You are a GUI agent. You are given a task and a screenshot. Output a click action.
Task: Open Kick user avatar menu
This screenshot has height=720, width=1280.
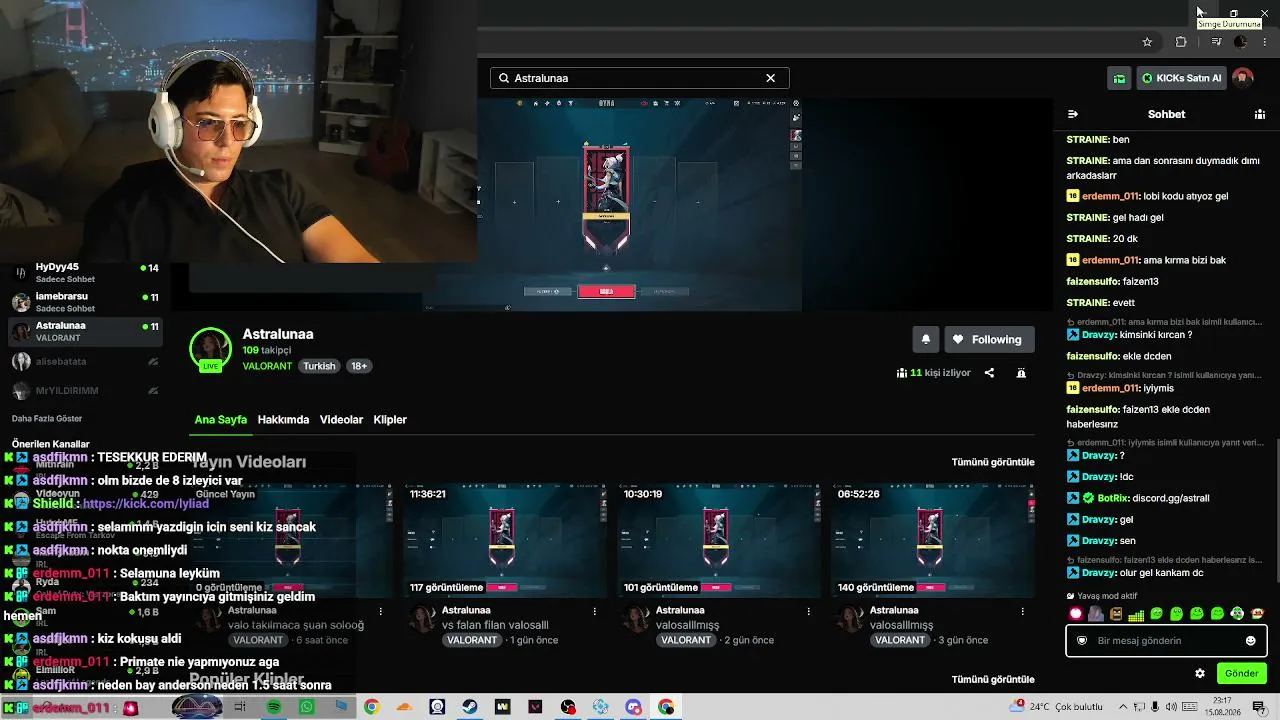click(x=1243, y=78)
